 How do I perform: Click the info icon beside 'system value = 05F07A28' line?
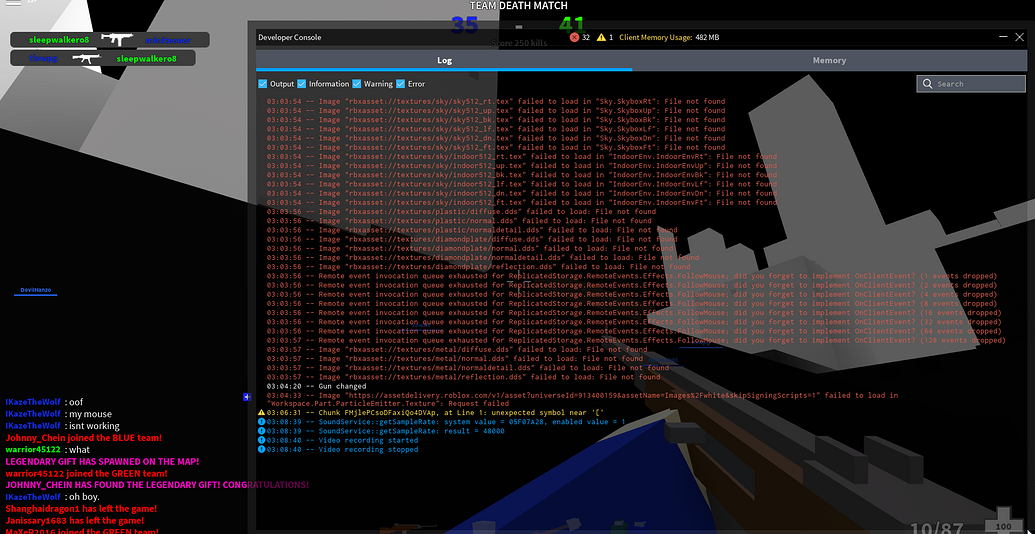click(261, 422)
